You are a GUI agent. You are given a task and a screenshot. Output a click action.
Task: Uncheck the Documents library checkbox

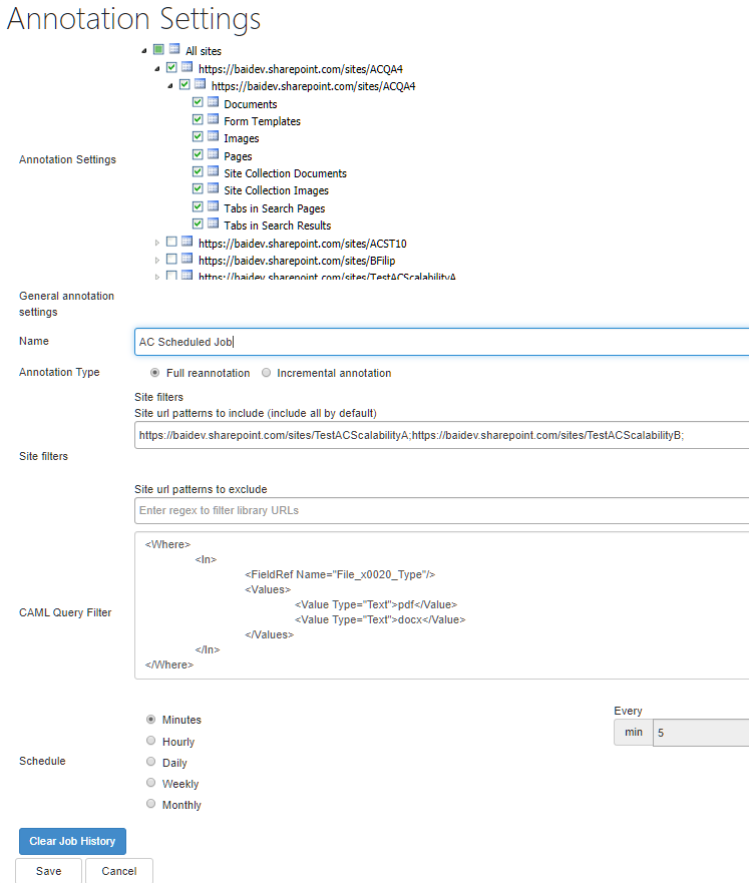[x=198, y=103]
